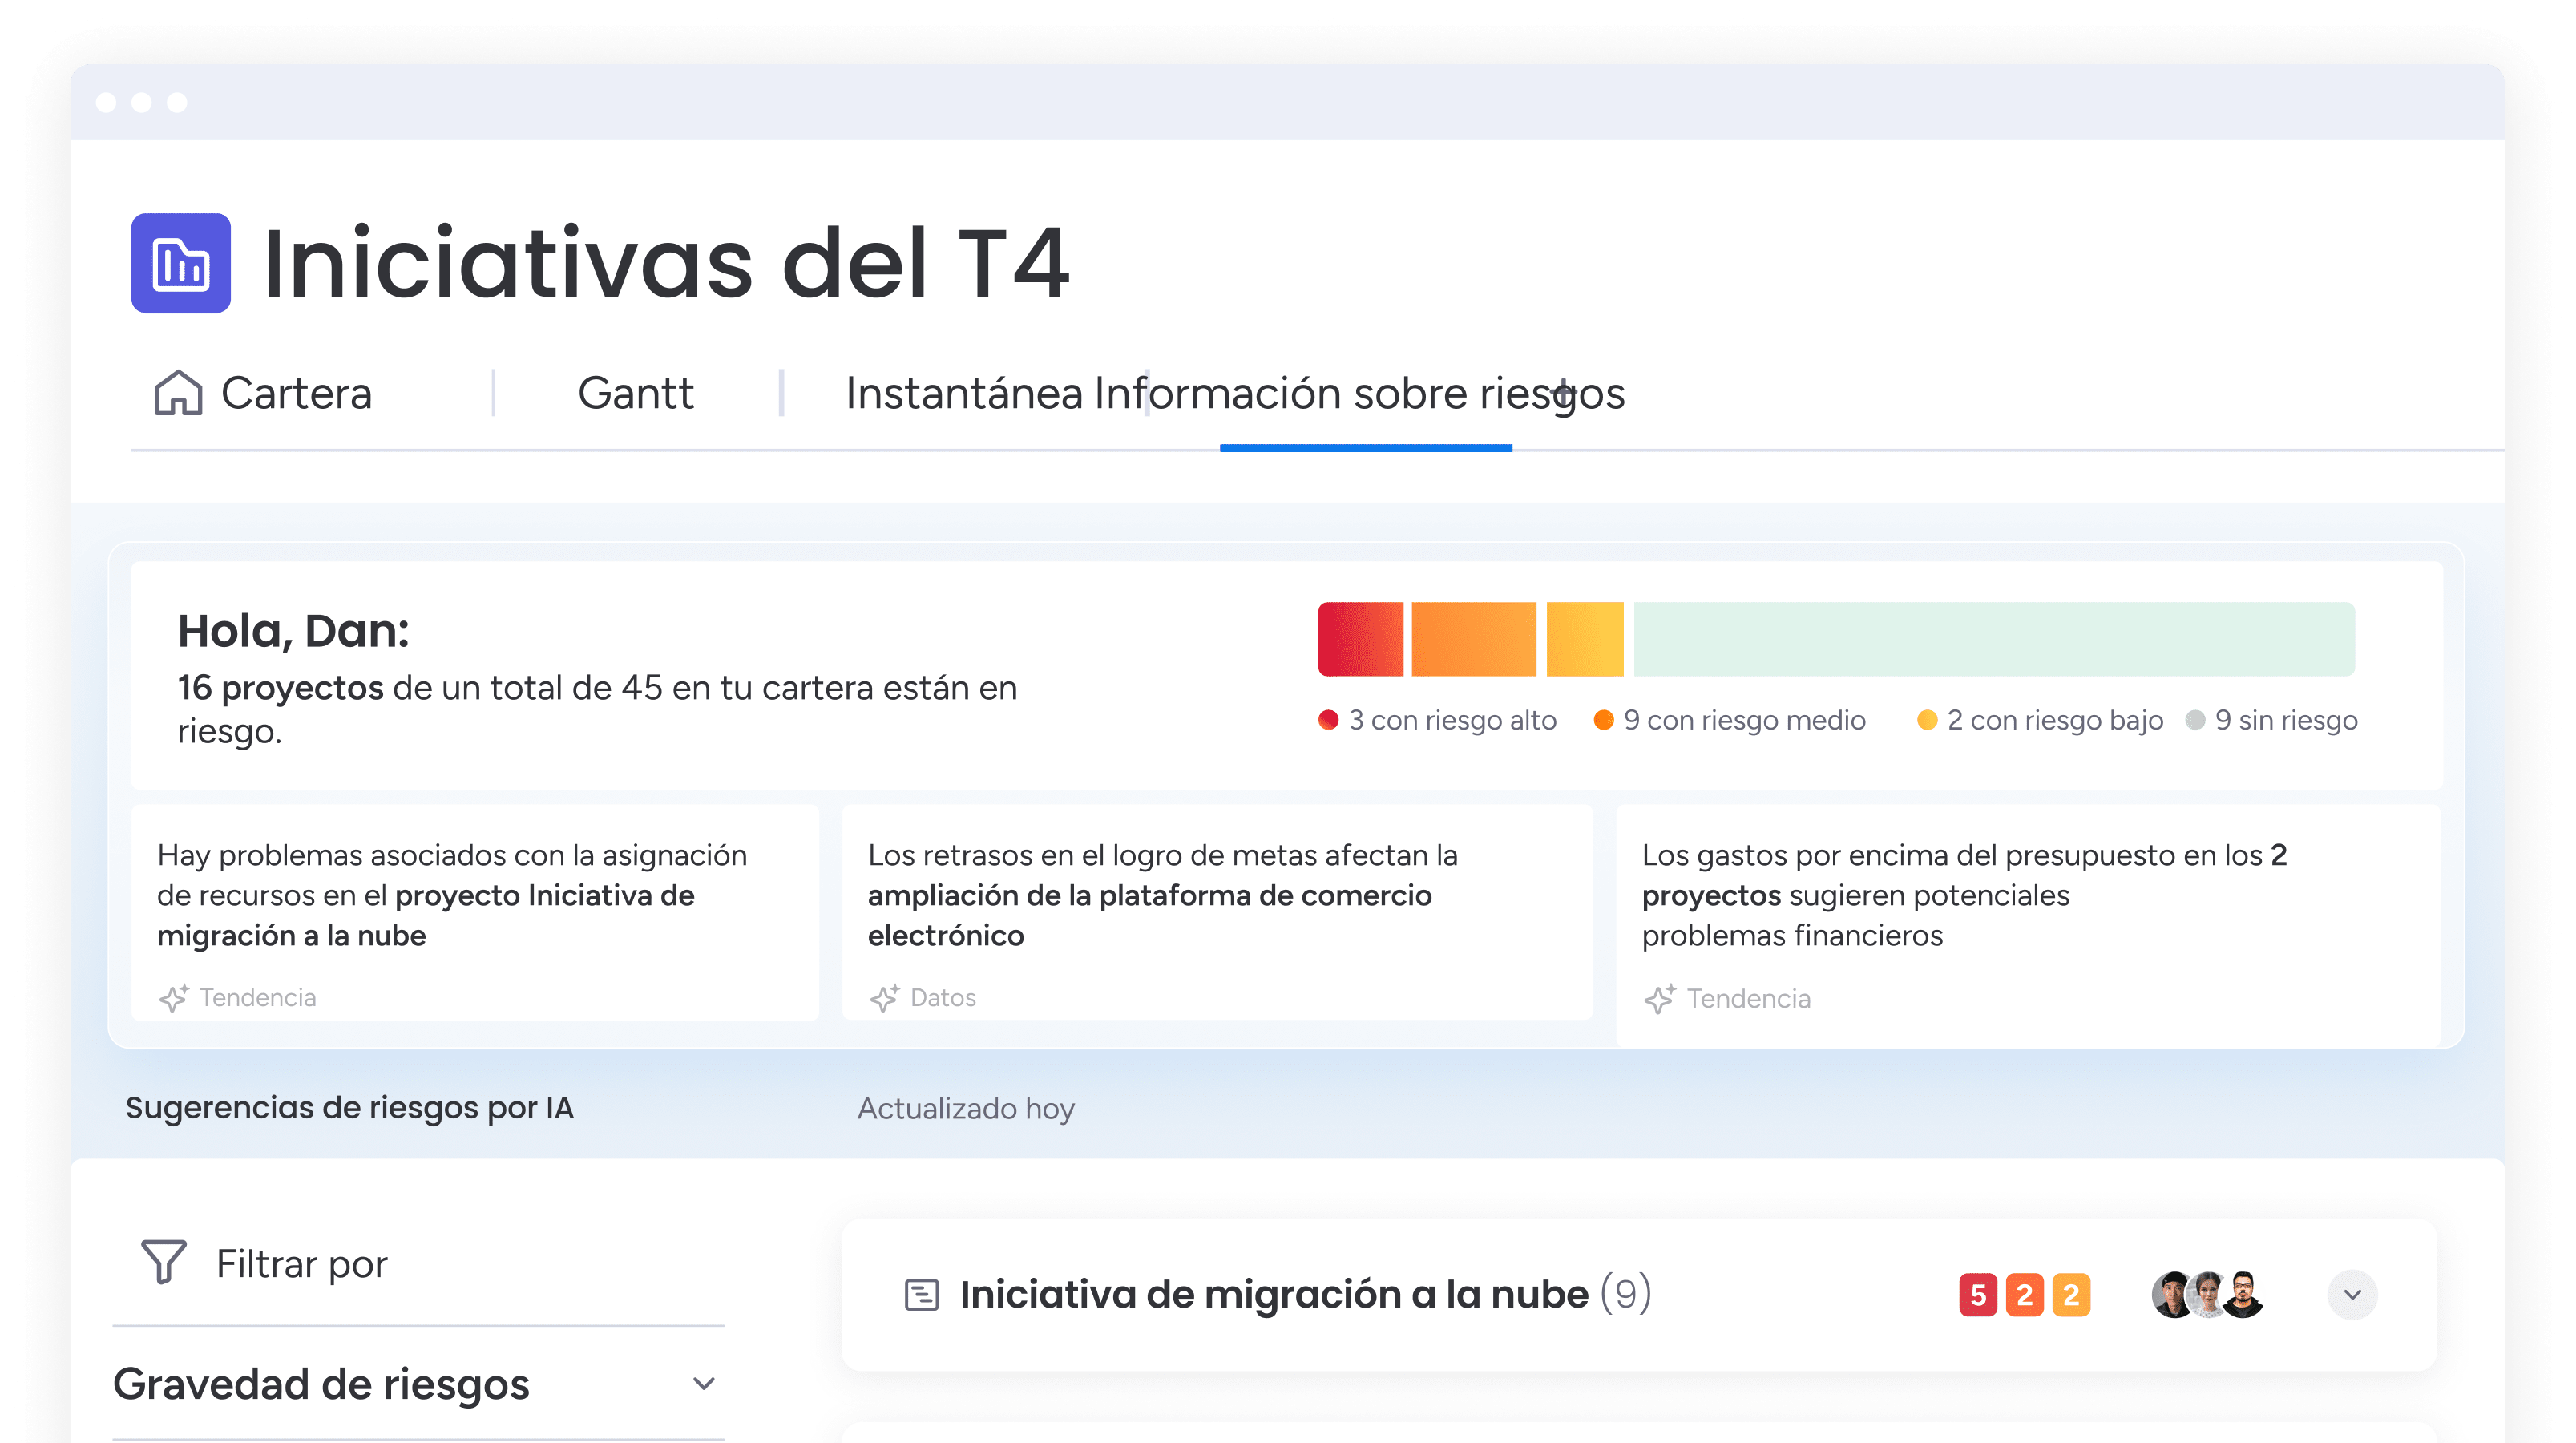This screenshot has height=1443, width=2576.
Task: Click the green no-risk bar segment
Action: [1994, 639]
